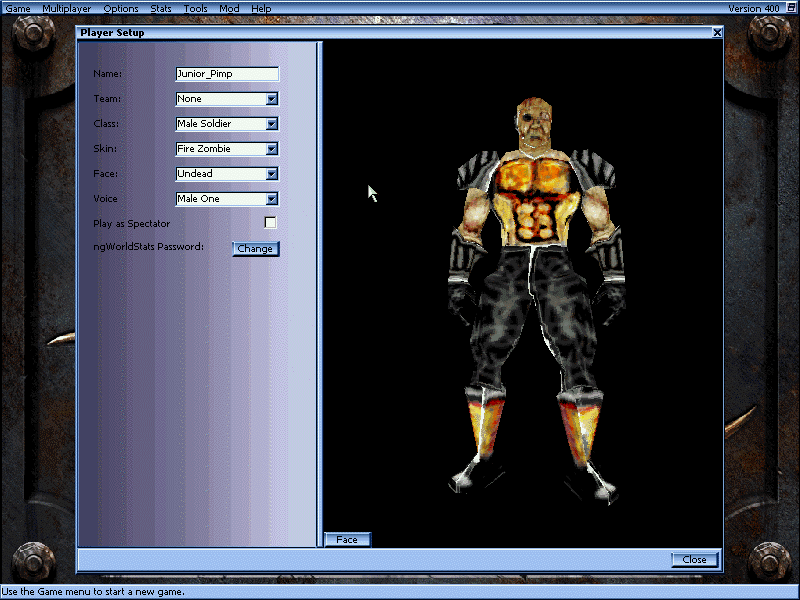Open the Options menu

point(120,8)
